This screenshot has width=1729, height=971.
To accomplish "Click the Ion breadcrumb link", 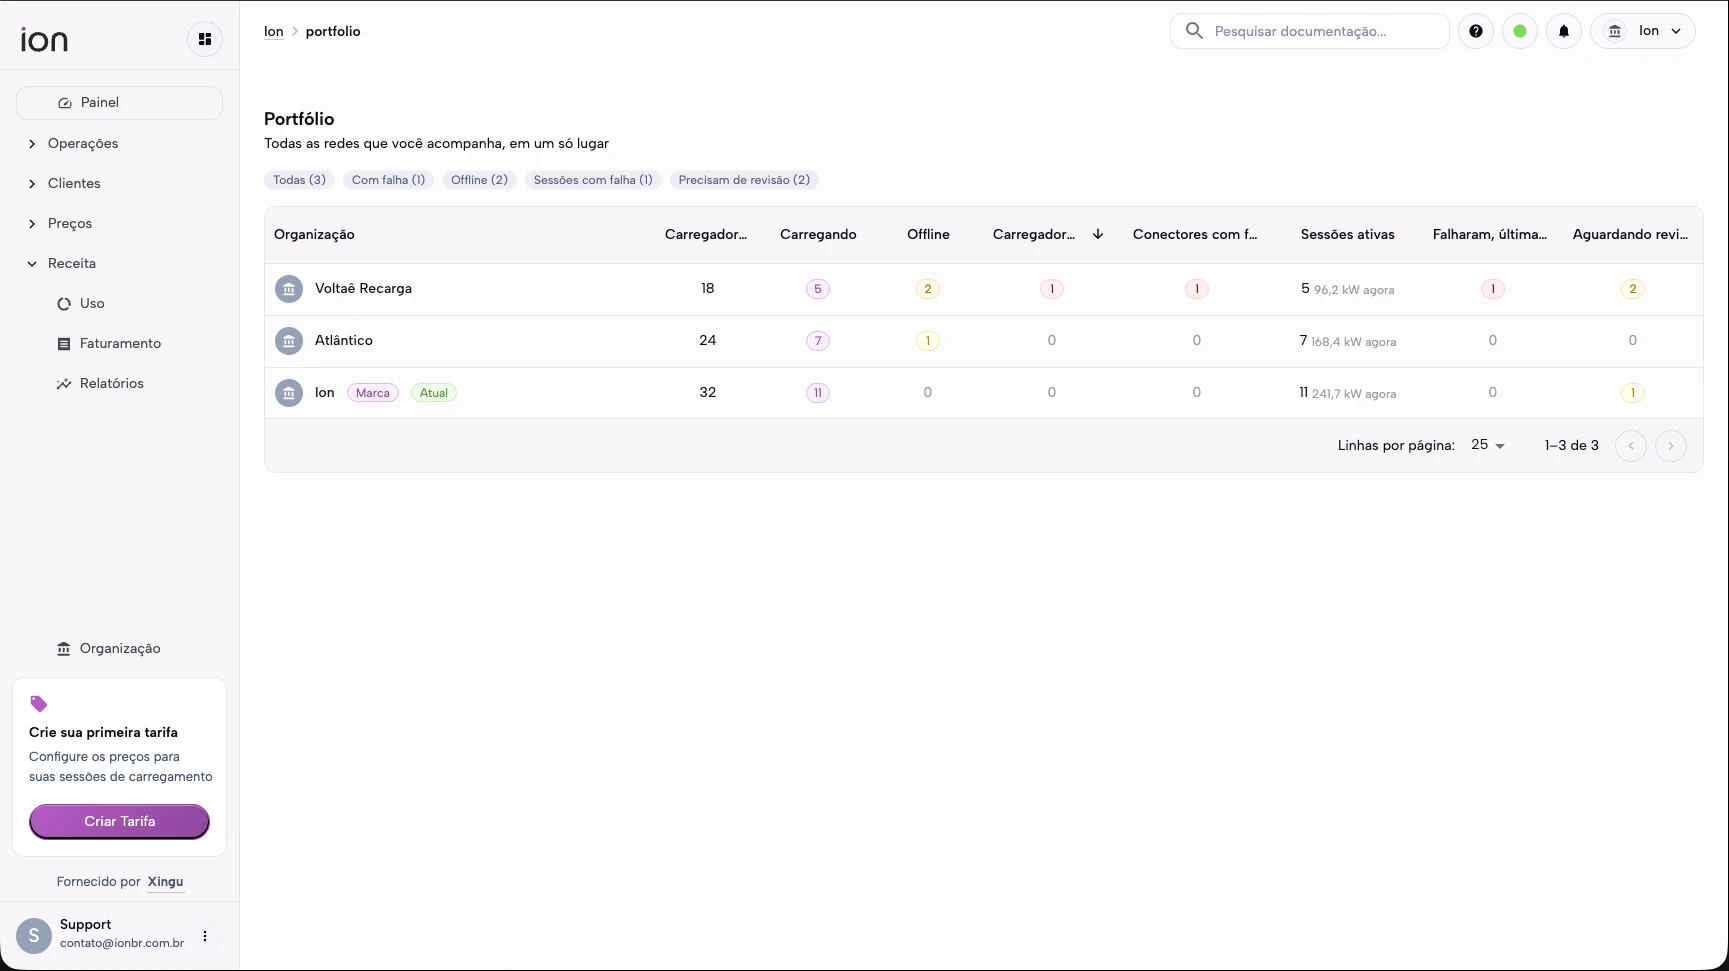I will tap(274, 31).
